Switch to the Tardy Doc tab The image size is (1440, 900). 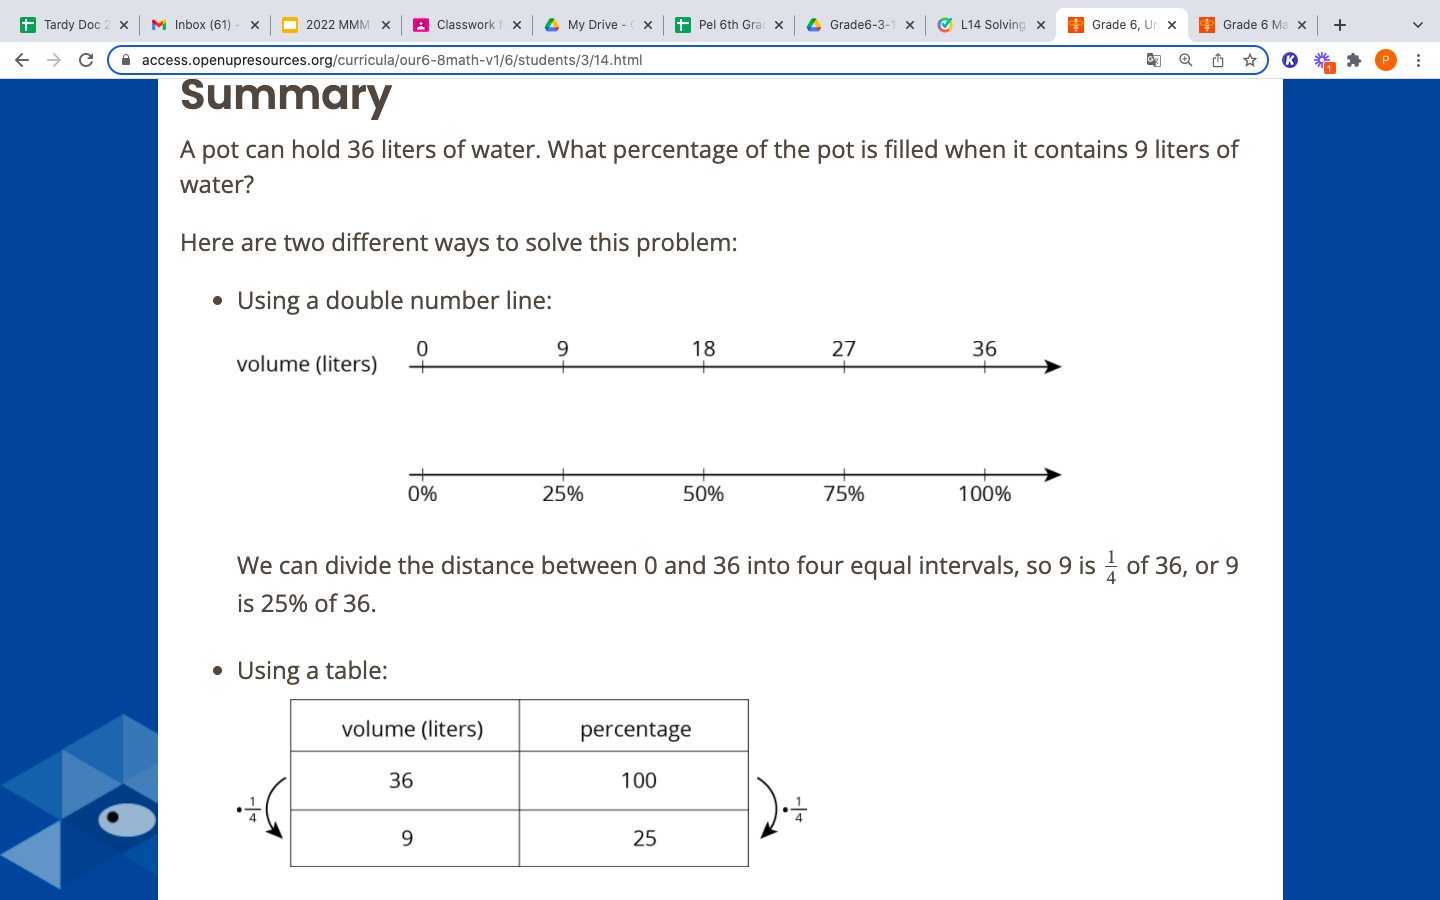70,25
